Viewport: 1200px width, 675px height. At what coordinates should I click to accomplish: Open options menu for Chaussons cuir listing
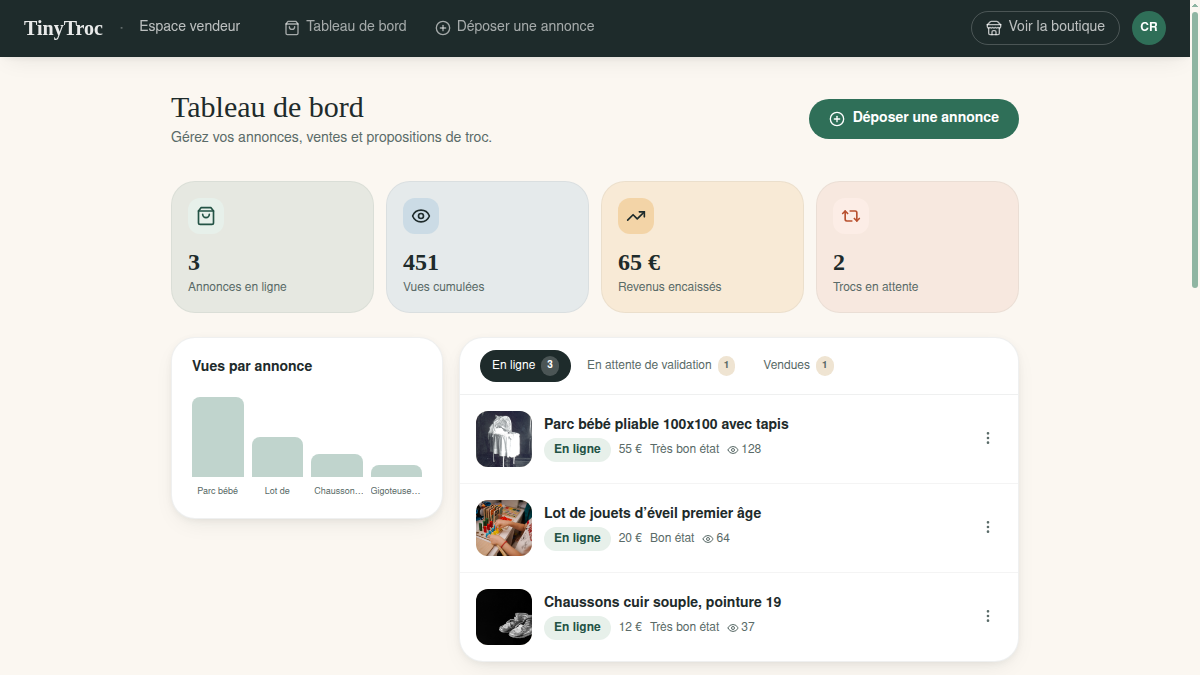pyautogui.click(x=988, y=616)
